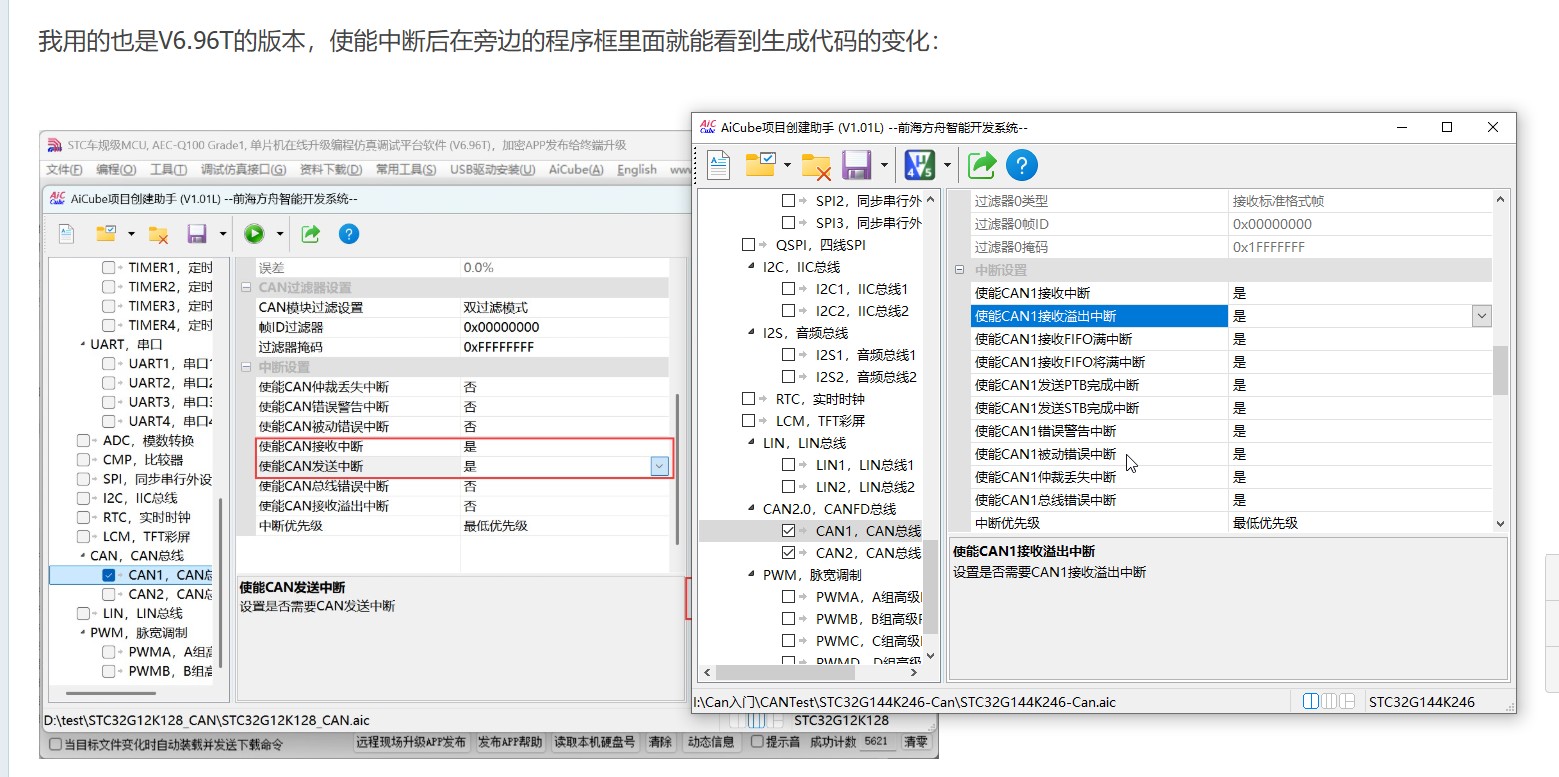Open 工具(T) menu in back window
The width and height of the screenshot is (1559, 777).
168,170
